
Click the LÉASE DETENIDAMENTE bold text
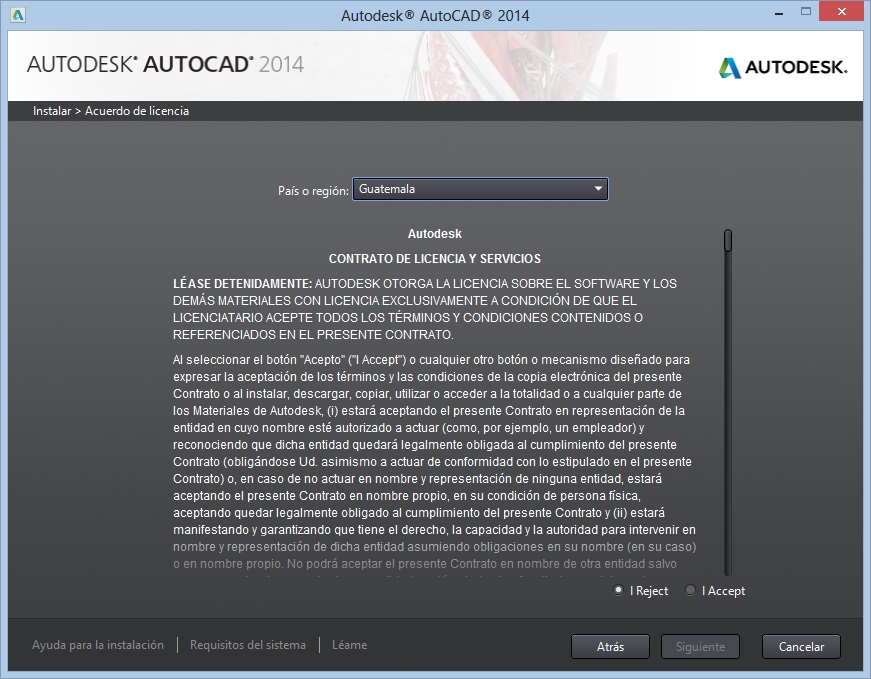[242, 284]
